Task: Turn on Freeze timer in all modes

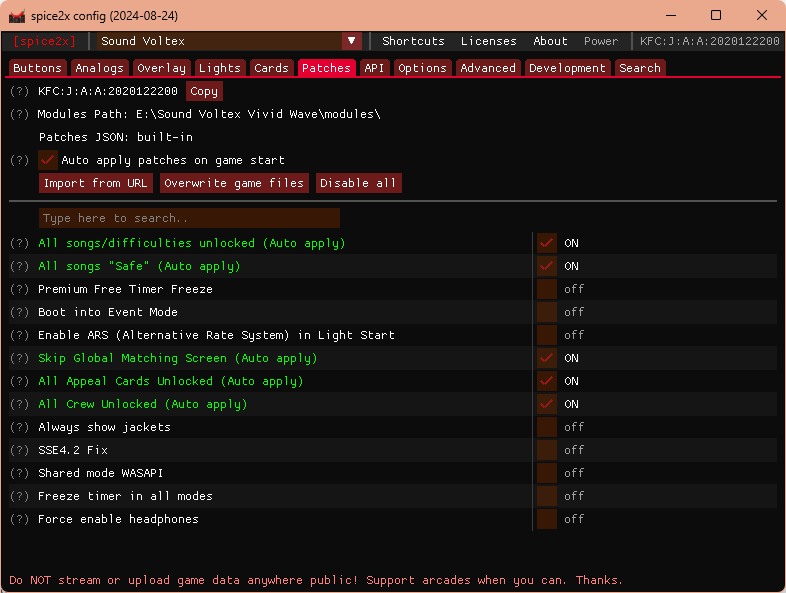Action: [x=546, y=496]
